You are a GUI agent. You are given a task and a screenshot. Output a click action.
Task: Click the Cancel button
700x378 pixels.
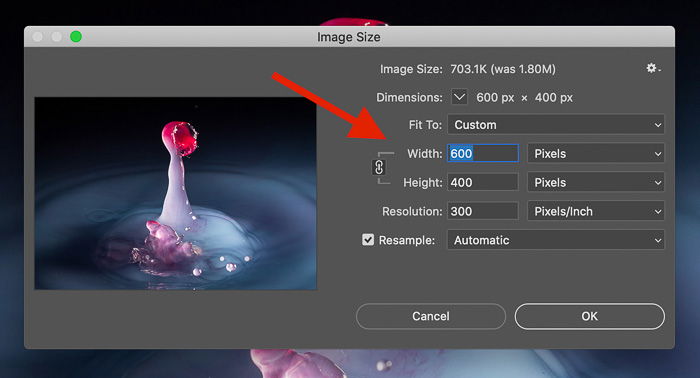click(431, 316)
